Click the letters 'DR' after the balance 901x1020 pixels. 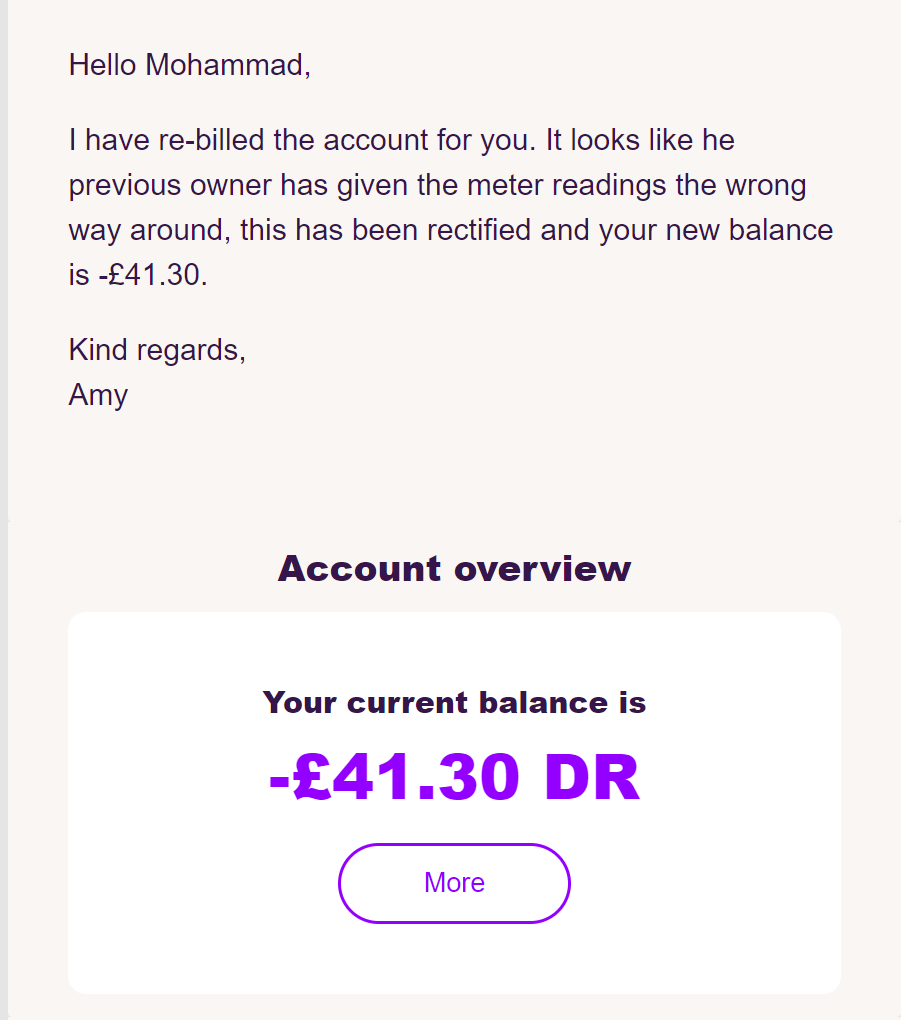point(592,777)
